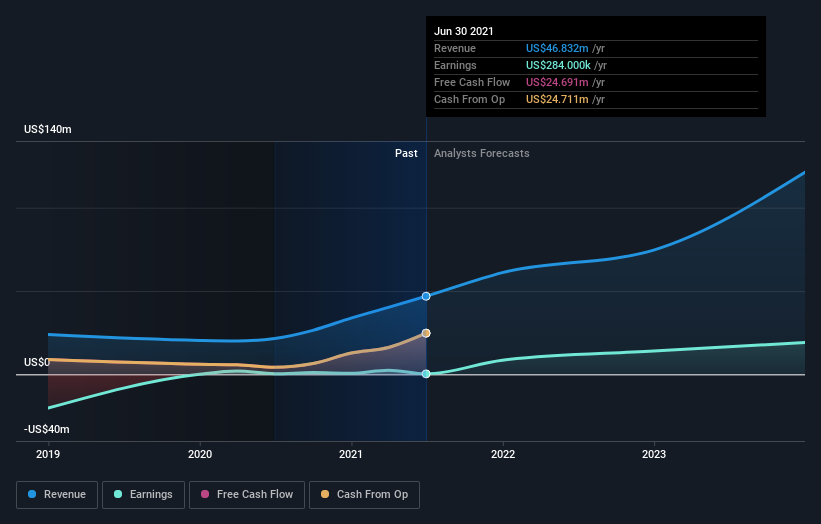Image resolution: width=821 pixels, height=524 pixels.
Task: Click the Free Cash Flow label in tooltip
Action: click(472, 82)
